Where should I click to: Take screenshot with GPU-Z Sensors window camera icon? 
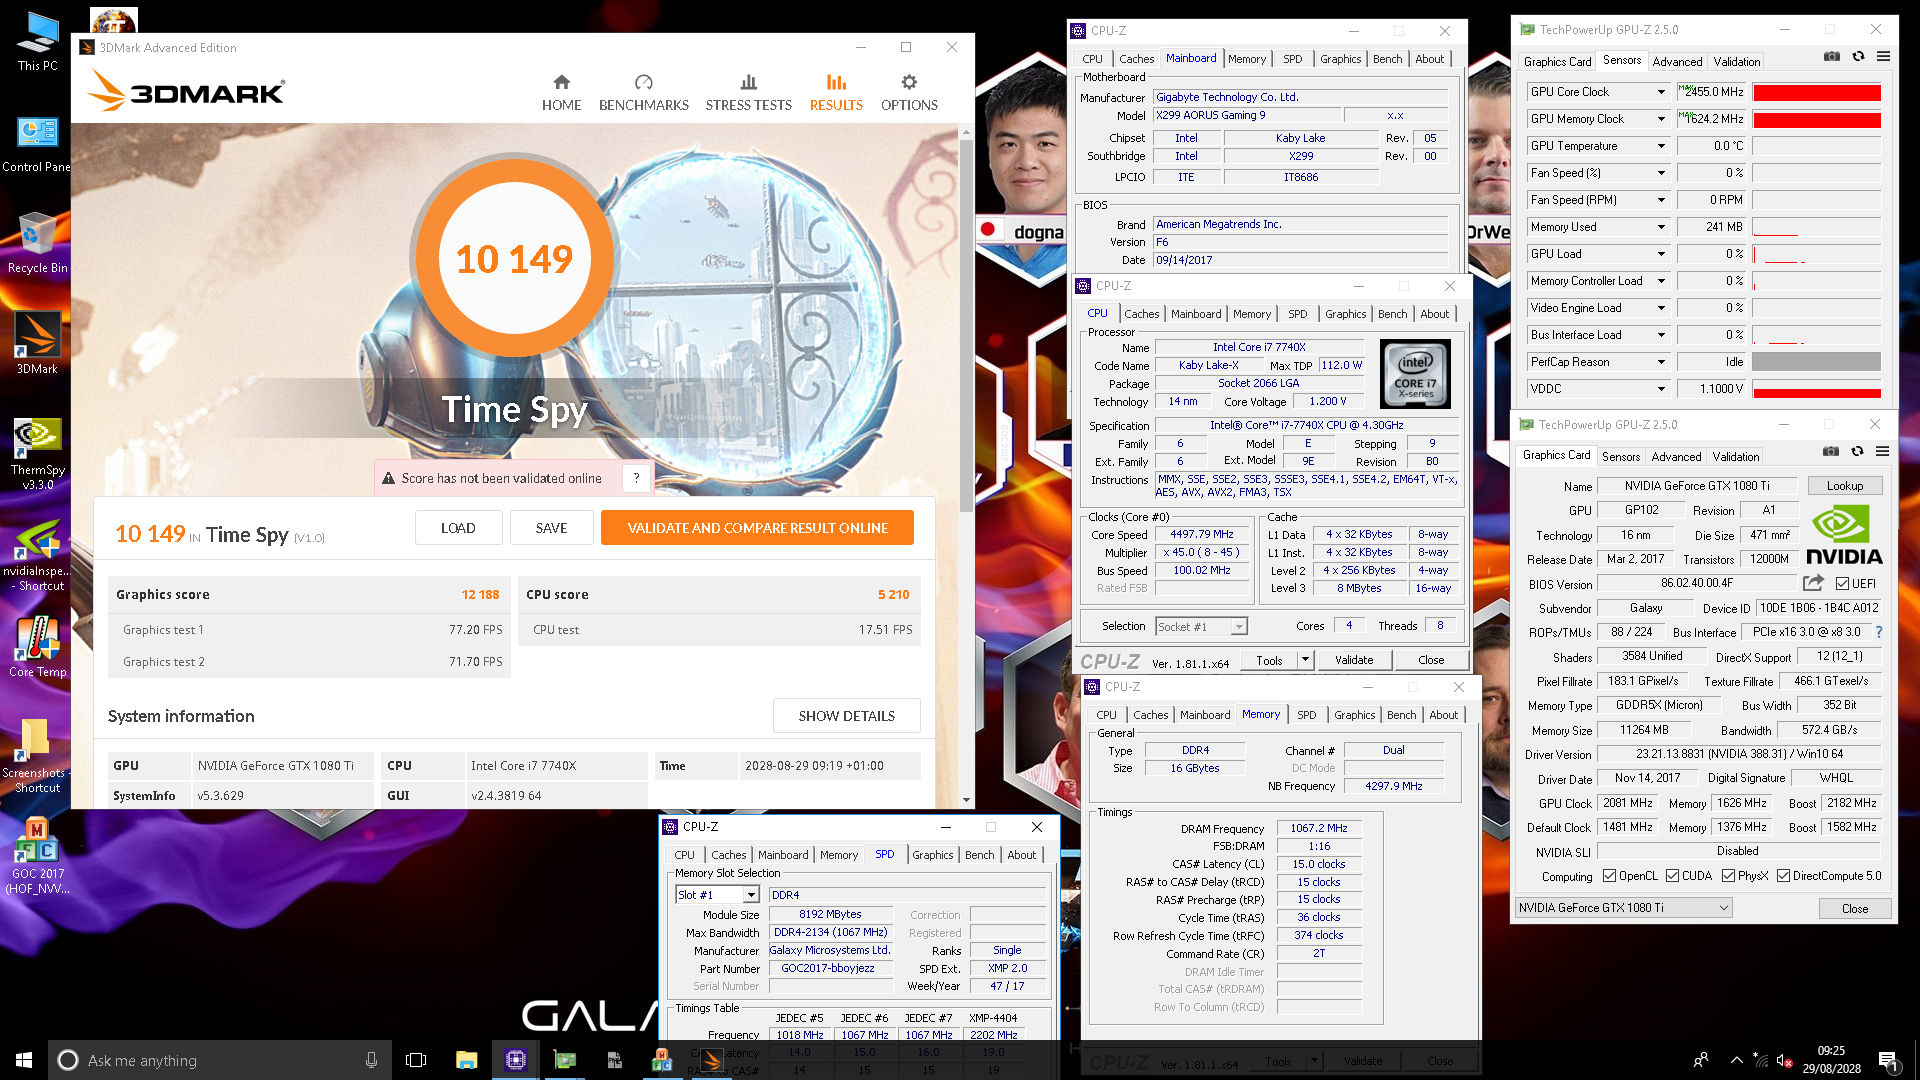tap(1831, 57)
